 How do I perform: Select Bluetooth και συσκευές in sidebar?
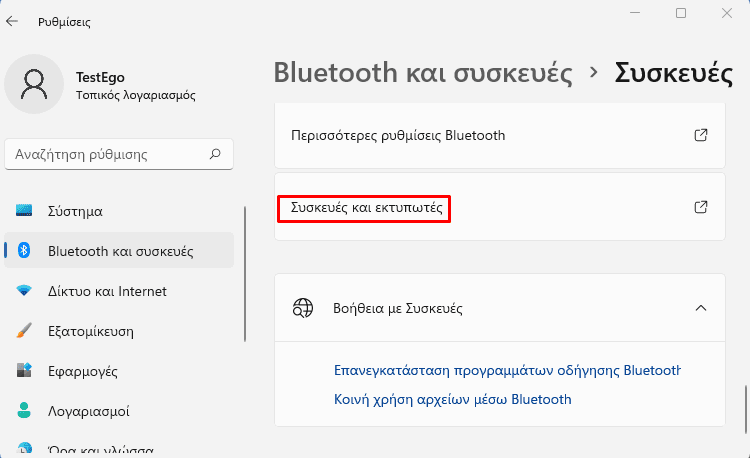pyautogui.click(x=119, y=251)
